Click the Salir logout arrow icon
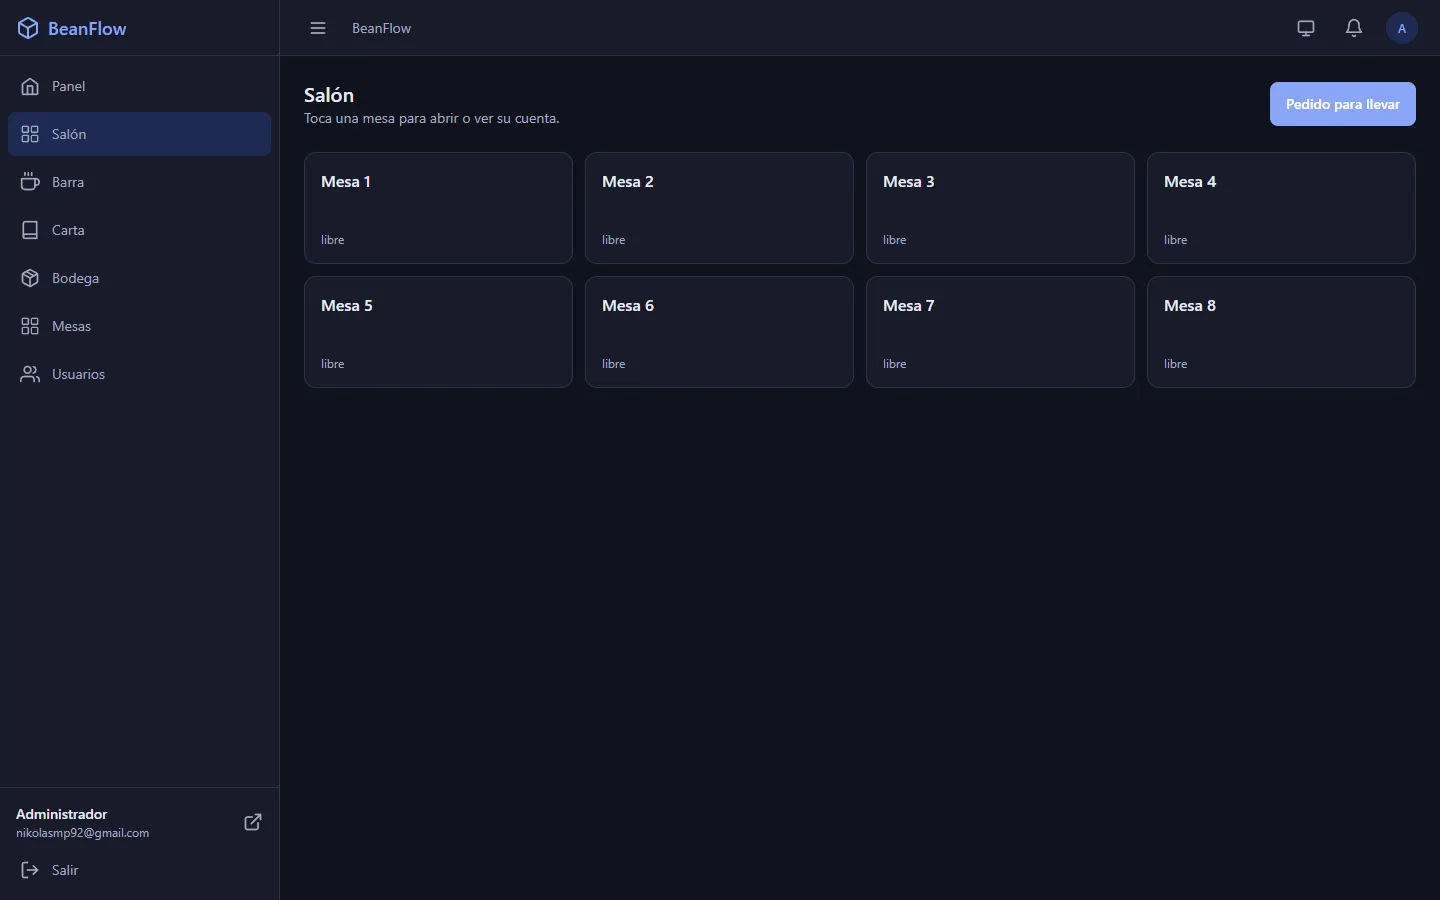The image size is (1440, 900). pos(30,870)
